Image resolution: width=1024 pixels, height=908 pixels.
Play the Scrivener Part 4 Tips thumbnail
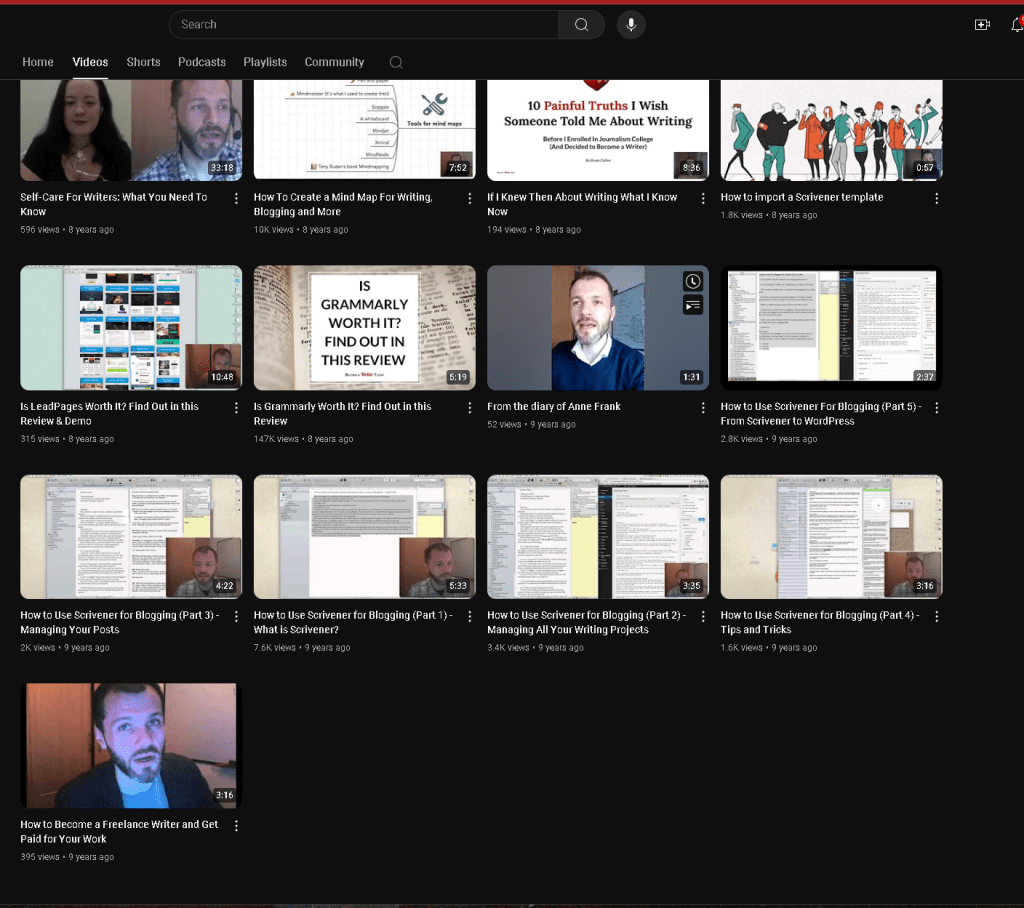pyautogui.click(x=831, y=537)
